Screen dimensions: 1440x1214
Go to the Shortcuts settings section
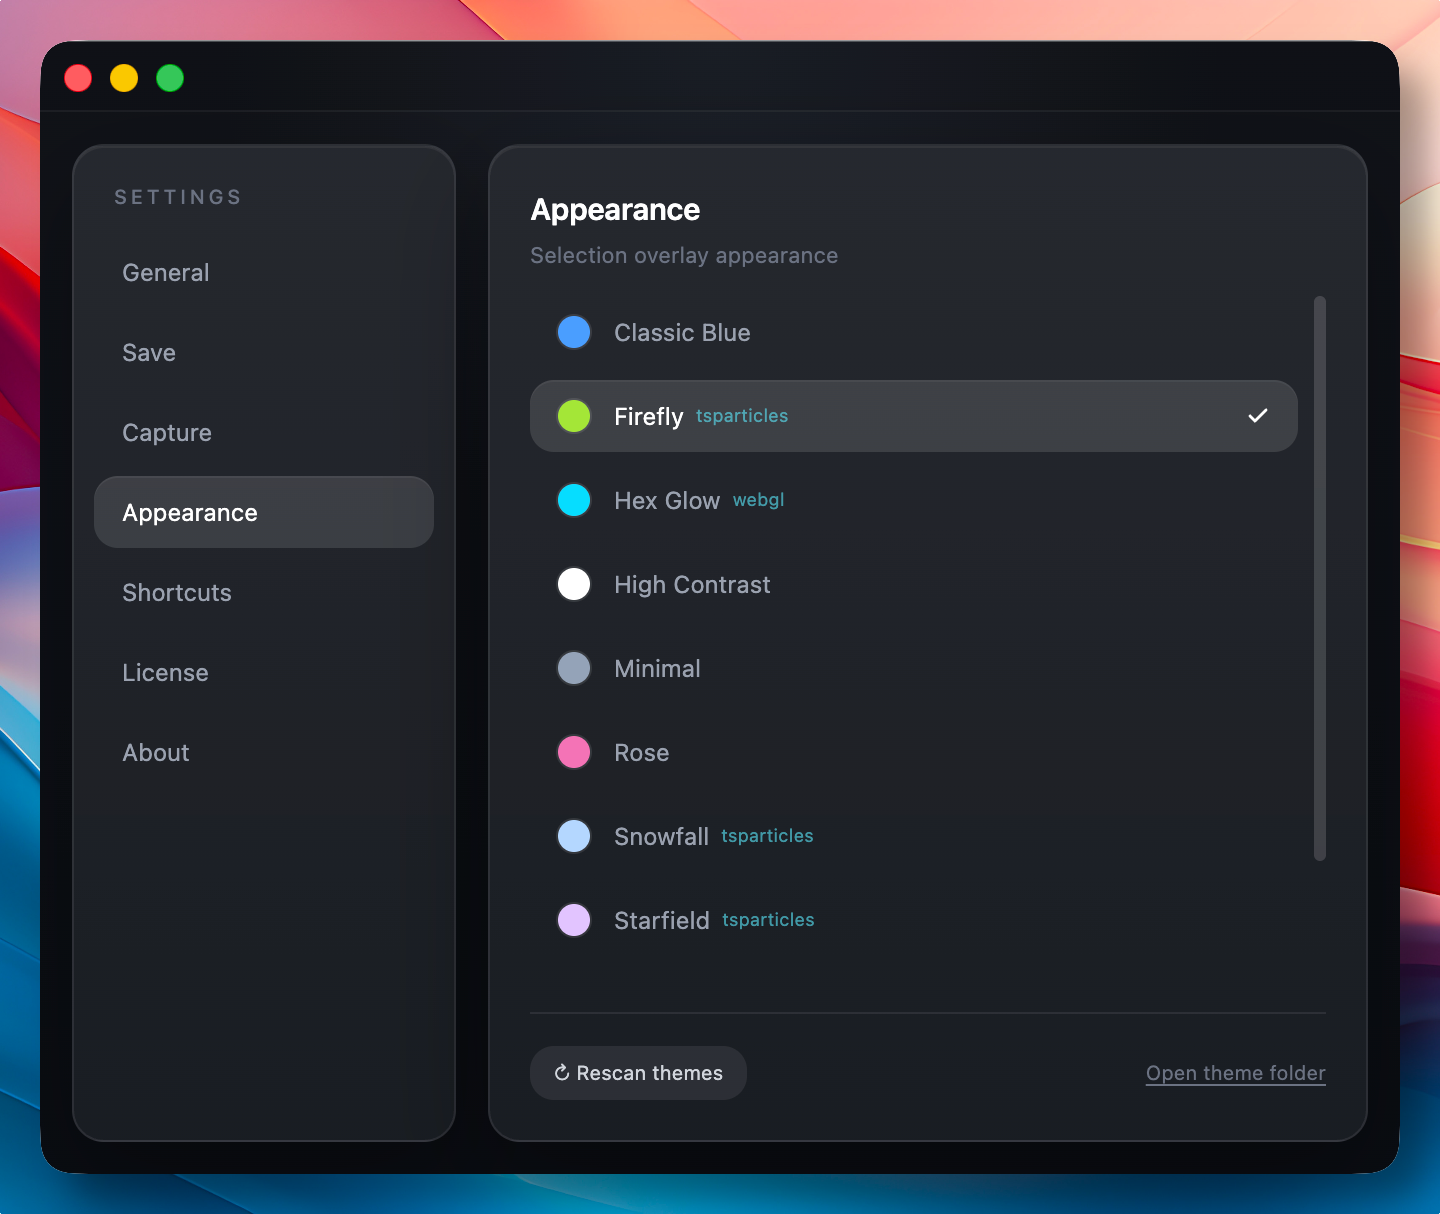[177, 593]
